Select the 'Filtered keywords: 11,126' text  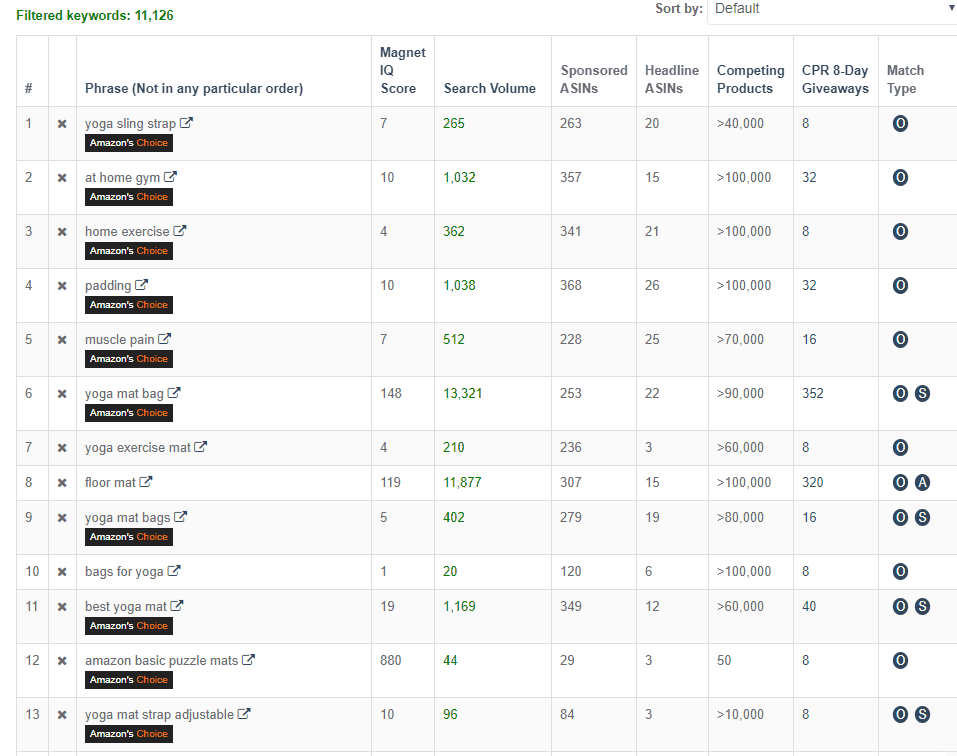95,15
